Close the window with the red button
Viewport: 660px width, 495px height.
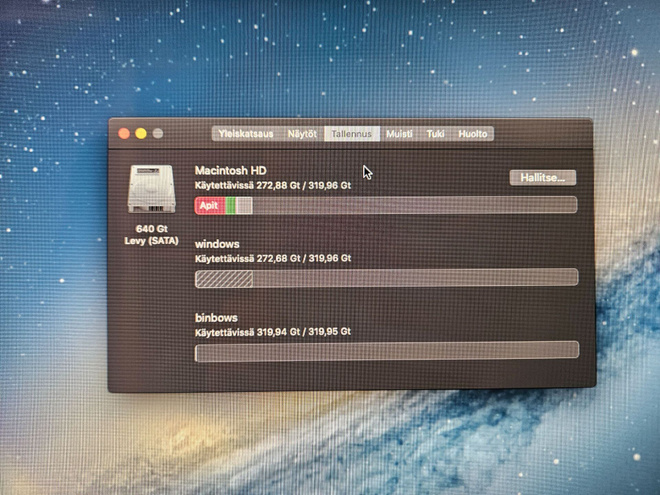pos(124,134)
